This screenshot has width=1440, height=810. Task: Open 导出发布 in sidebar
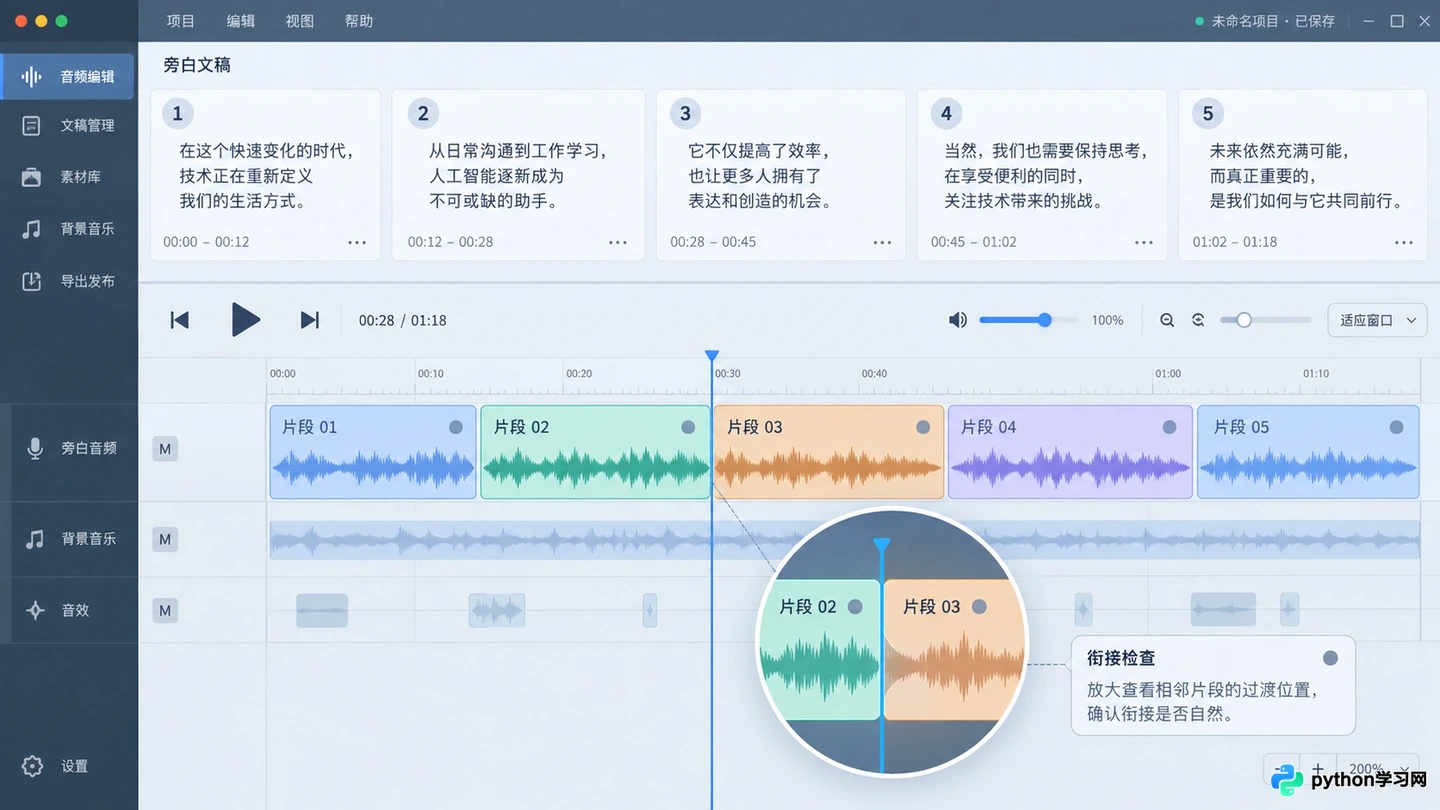coord(68,281)
